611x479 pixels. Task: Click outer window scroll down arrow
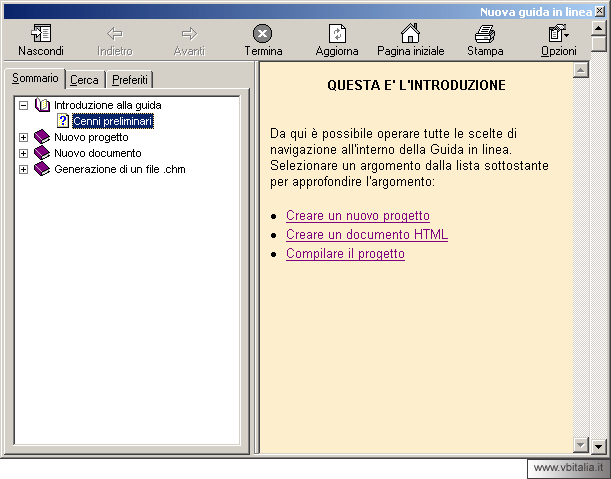click(x=599, y=446)
